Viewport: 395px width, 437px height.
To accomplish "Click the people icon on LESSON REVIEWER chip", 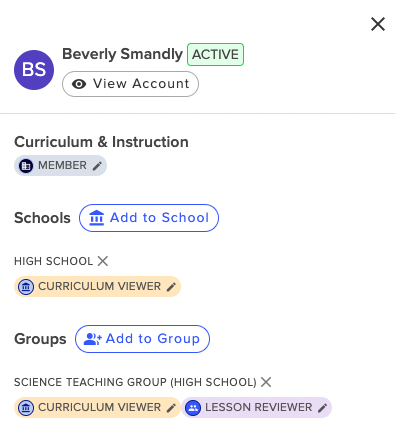I will click(193, 408).
